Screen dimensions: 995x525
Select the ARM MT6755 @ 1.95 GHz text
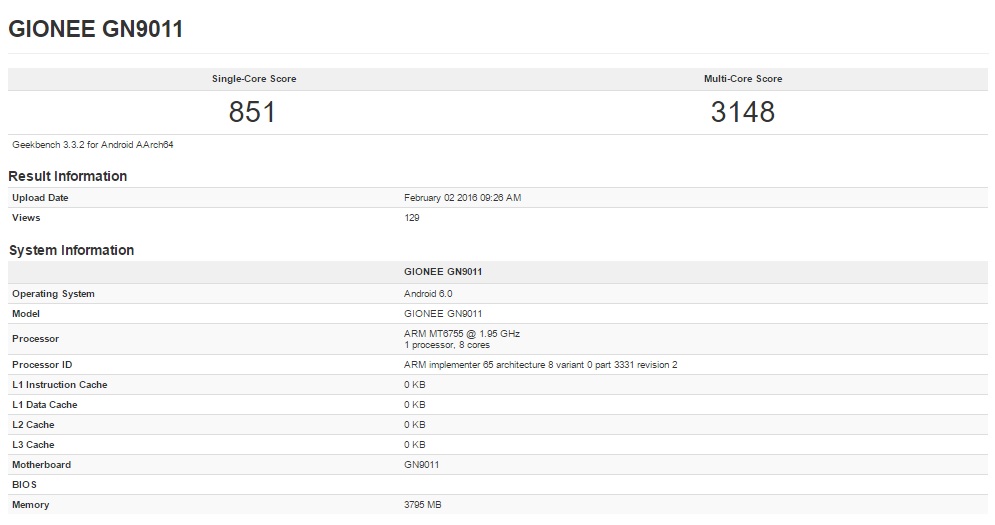(x=462, y=333)
